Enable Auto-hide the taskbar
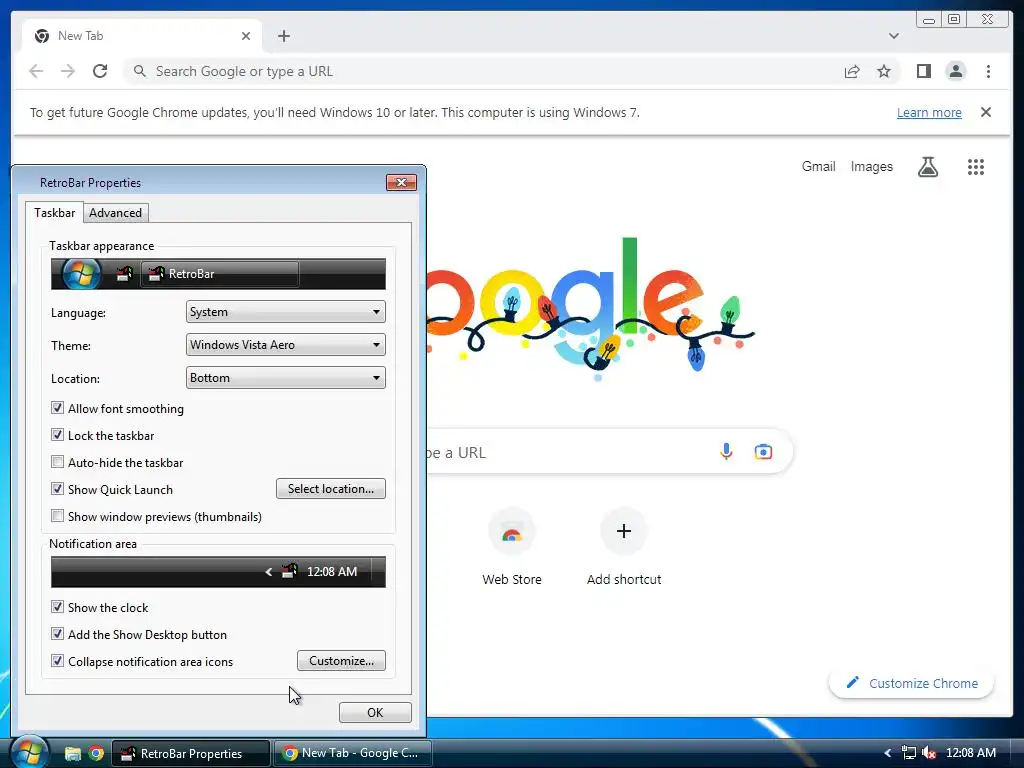The width and height of the screenshot is (1024, 768). point(57,462)
